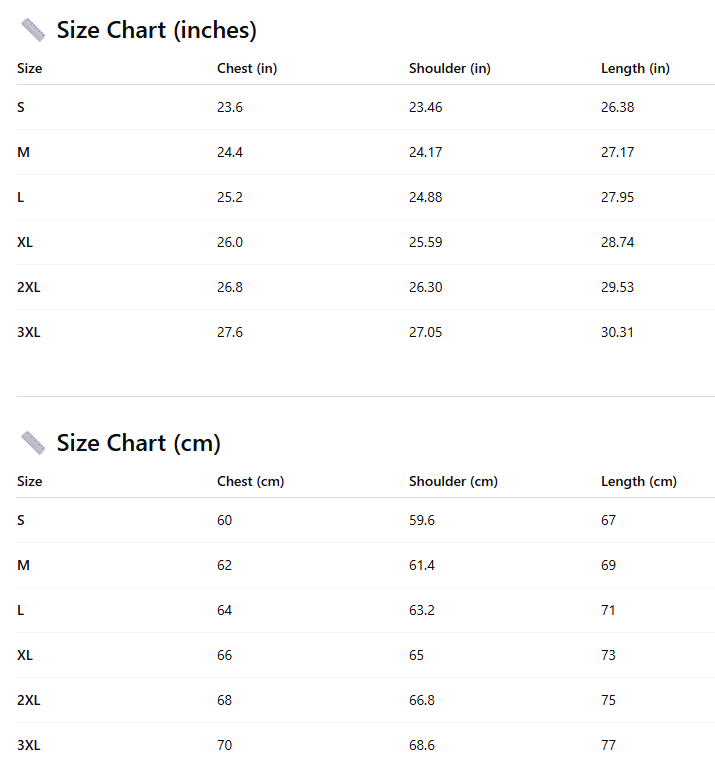Select the Chest (in) column header
Screen dimensions: 715x775
(x=247, y=69)
